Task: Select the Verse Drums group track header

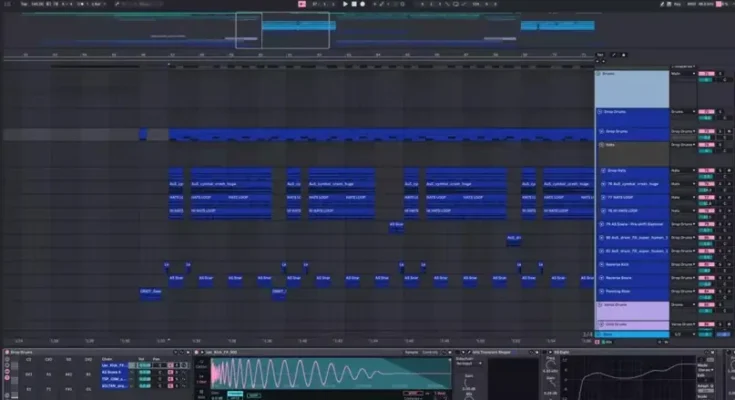Action: 630,303
